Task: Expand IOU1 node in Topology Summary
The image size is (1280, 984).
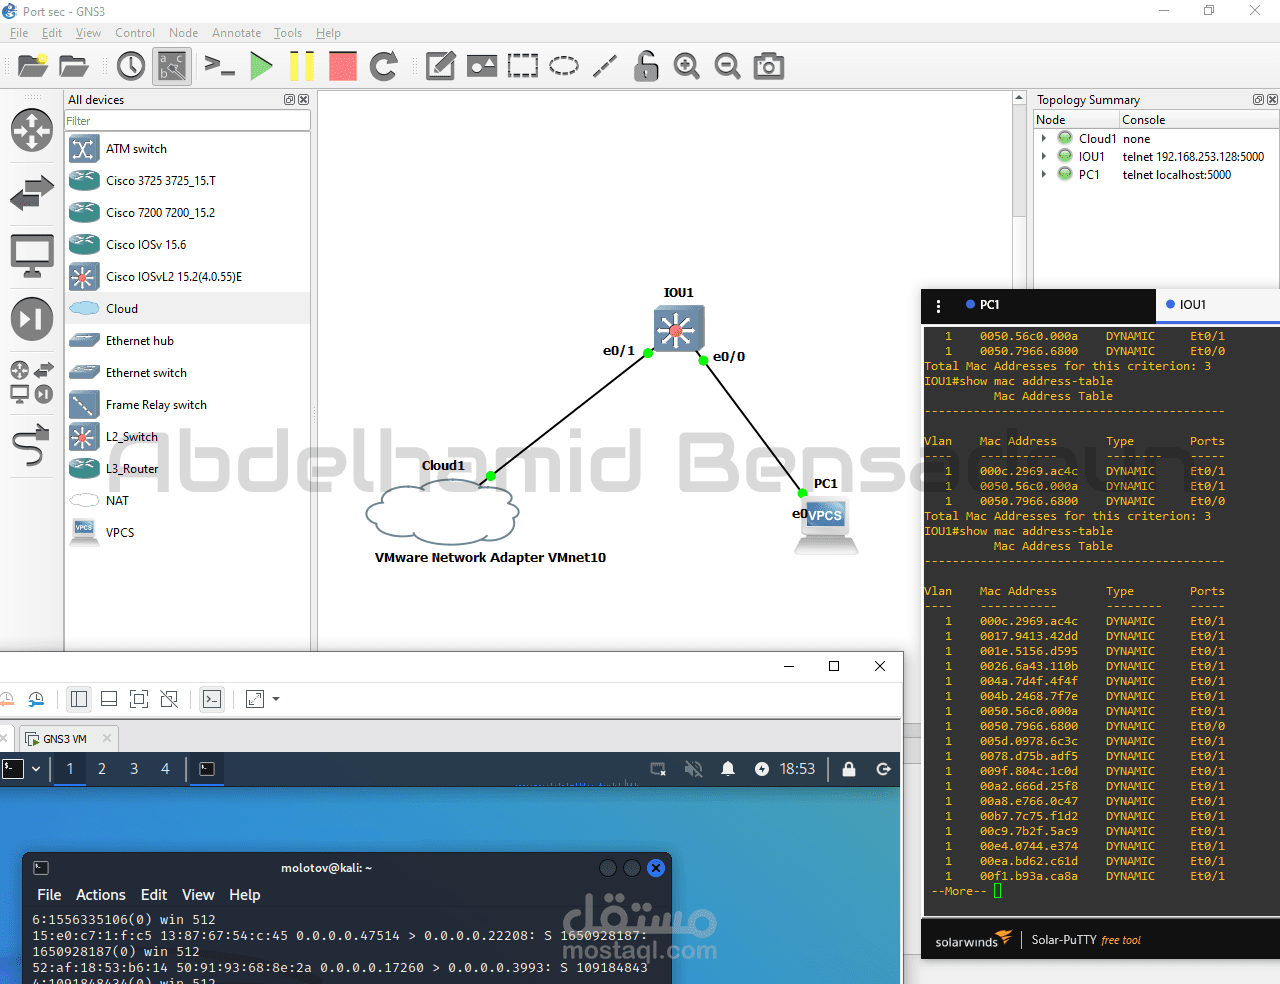Action: [x=1044, y=156]
